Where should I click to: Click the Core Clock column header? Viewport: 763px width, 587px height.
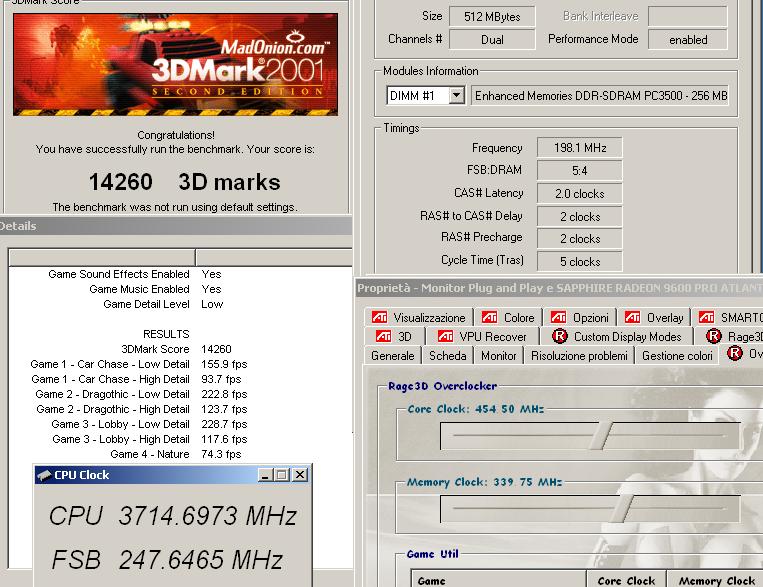tap(626, 580)
